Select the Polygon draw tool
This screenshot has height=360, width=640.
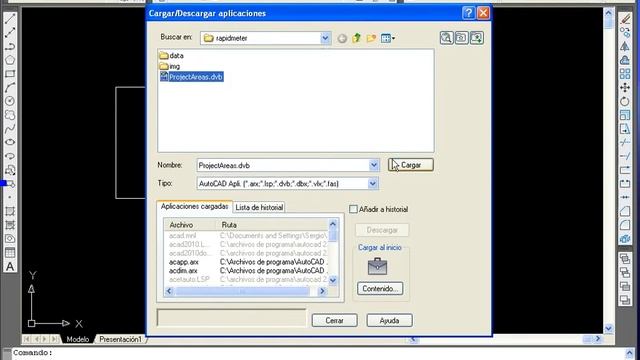(x=10, y=60)
